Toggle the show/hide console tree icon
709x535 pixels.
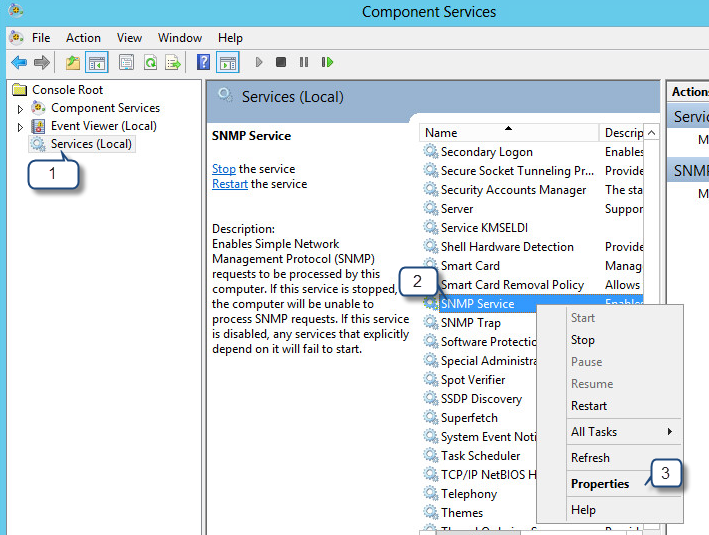[x=97, y=62]
